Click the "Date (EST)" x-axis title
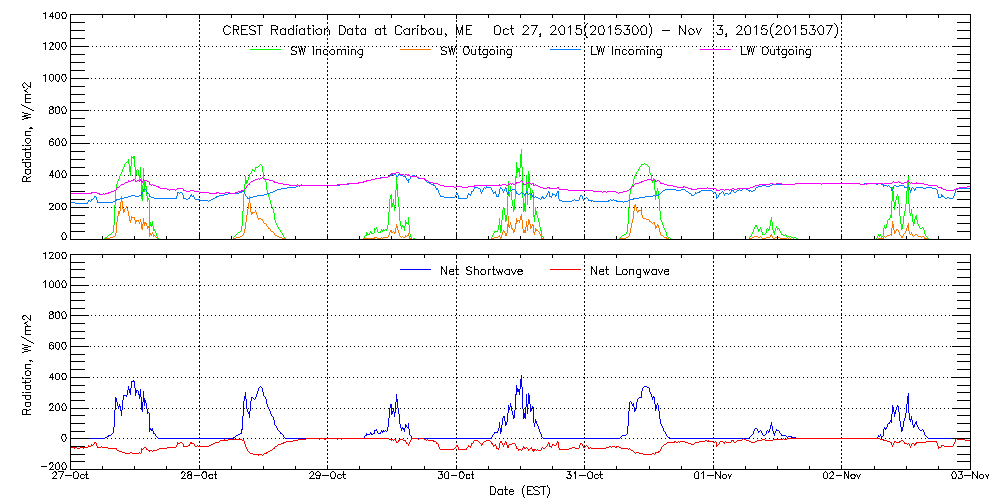1000x500 pixels. 519,491
